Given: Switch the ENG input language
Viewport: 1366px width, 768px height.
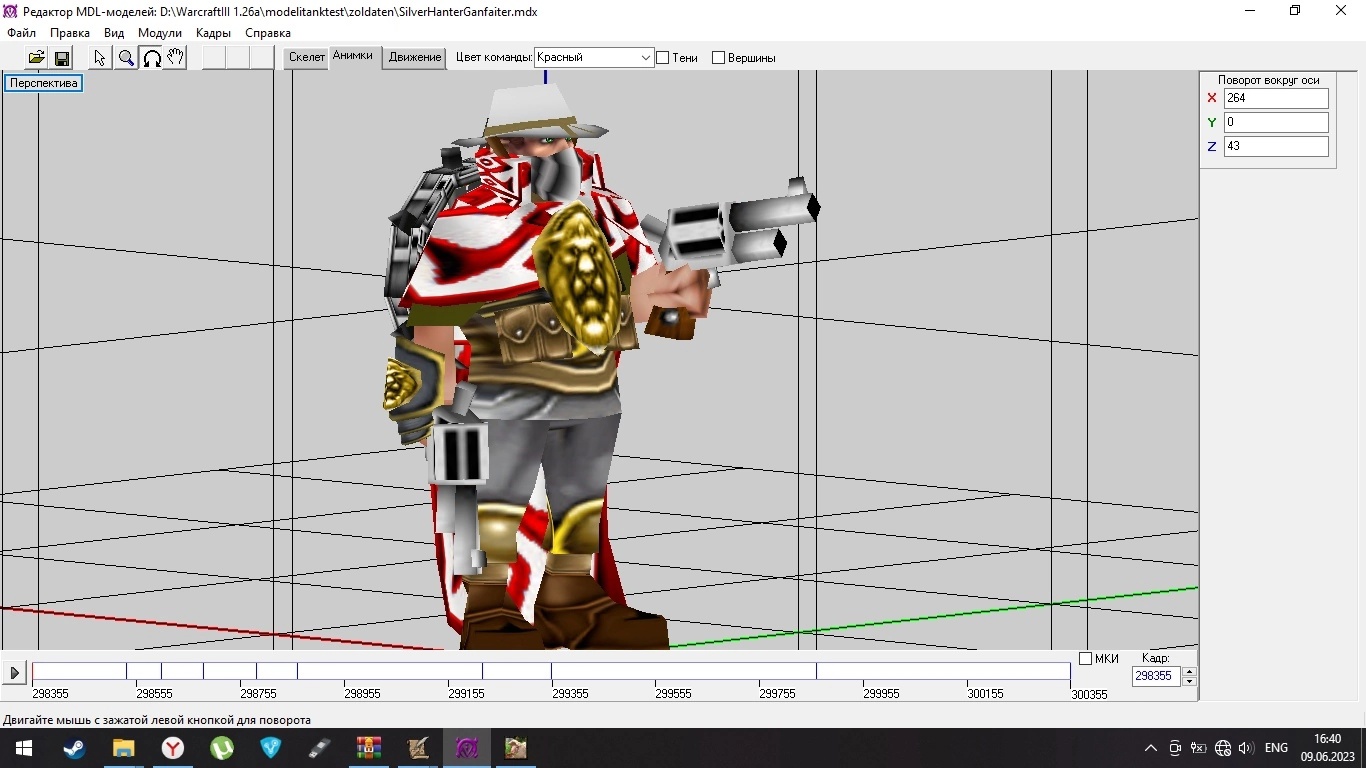Looking at the screenshot, I should [x=1276, y=748].
